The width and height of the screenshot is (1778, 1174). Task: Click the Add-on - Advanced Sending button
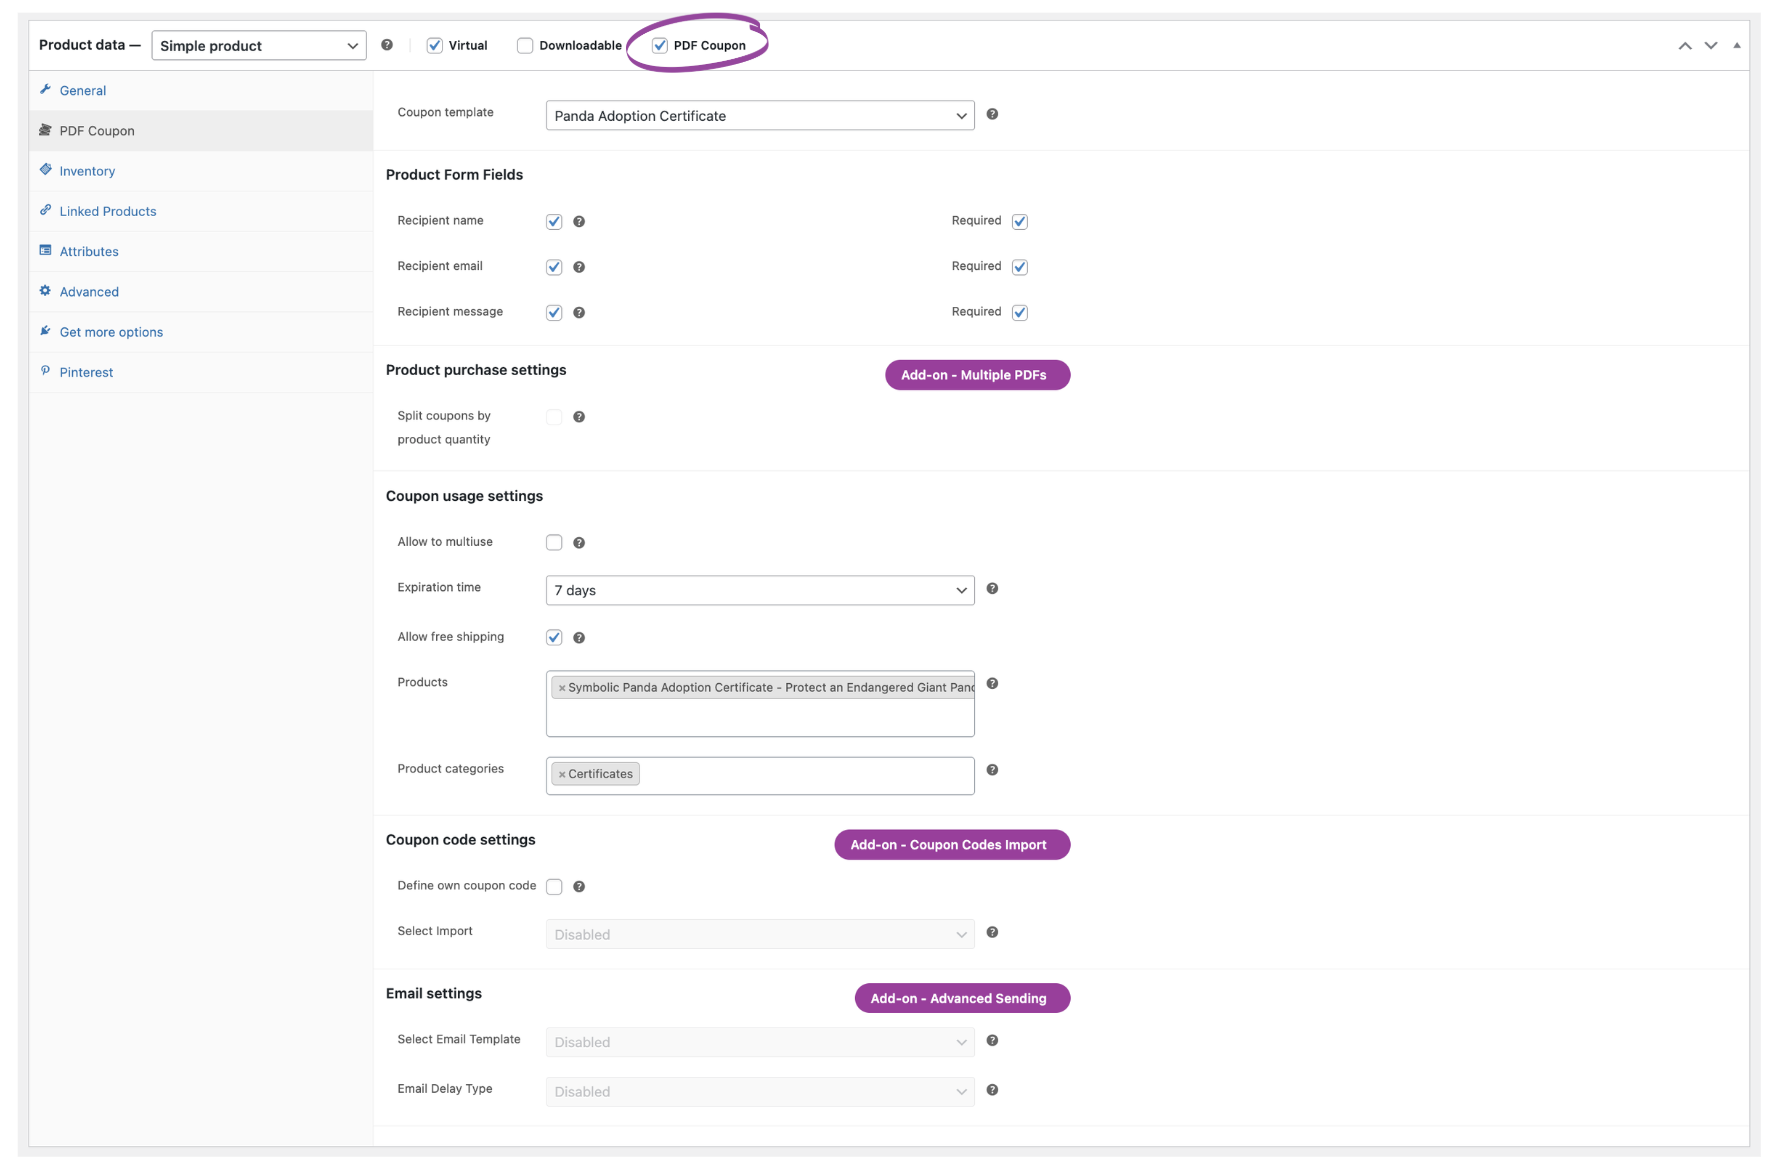[x=961, y=998]
